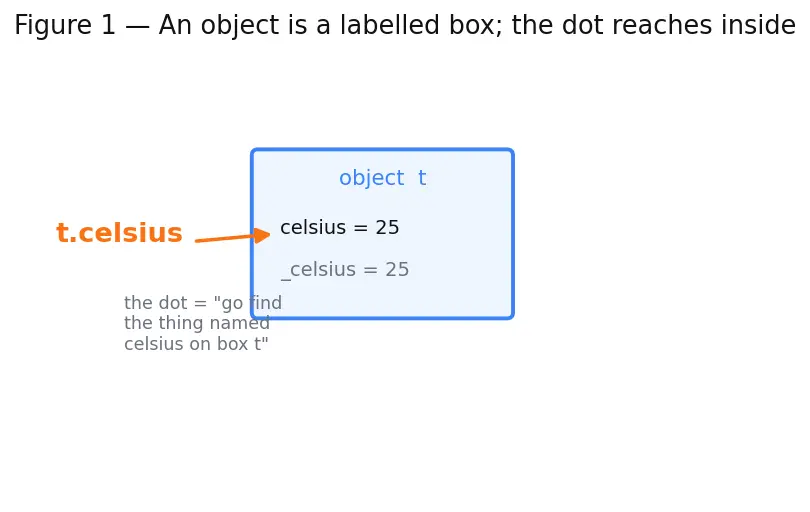This screenshot has width=810, height=512.
Task: Click the em dash in the figure title
Action: 137,26
